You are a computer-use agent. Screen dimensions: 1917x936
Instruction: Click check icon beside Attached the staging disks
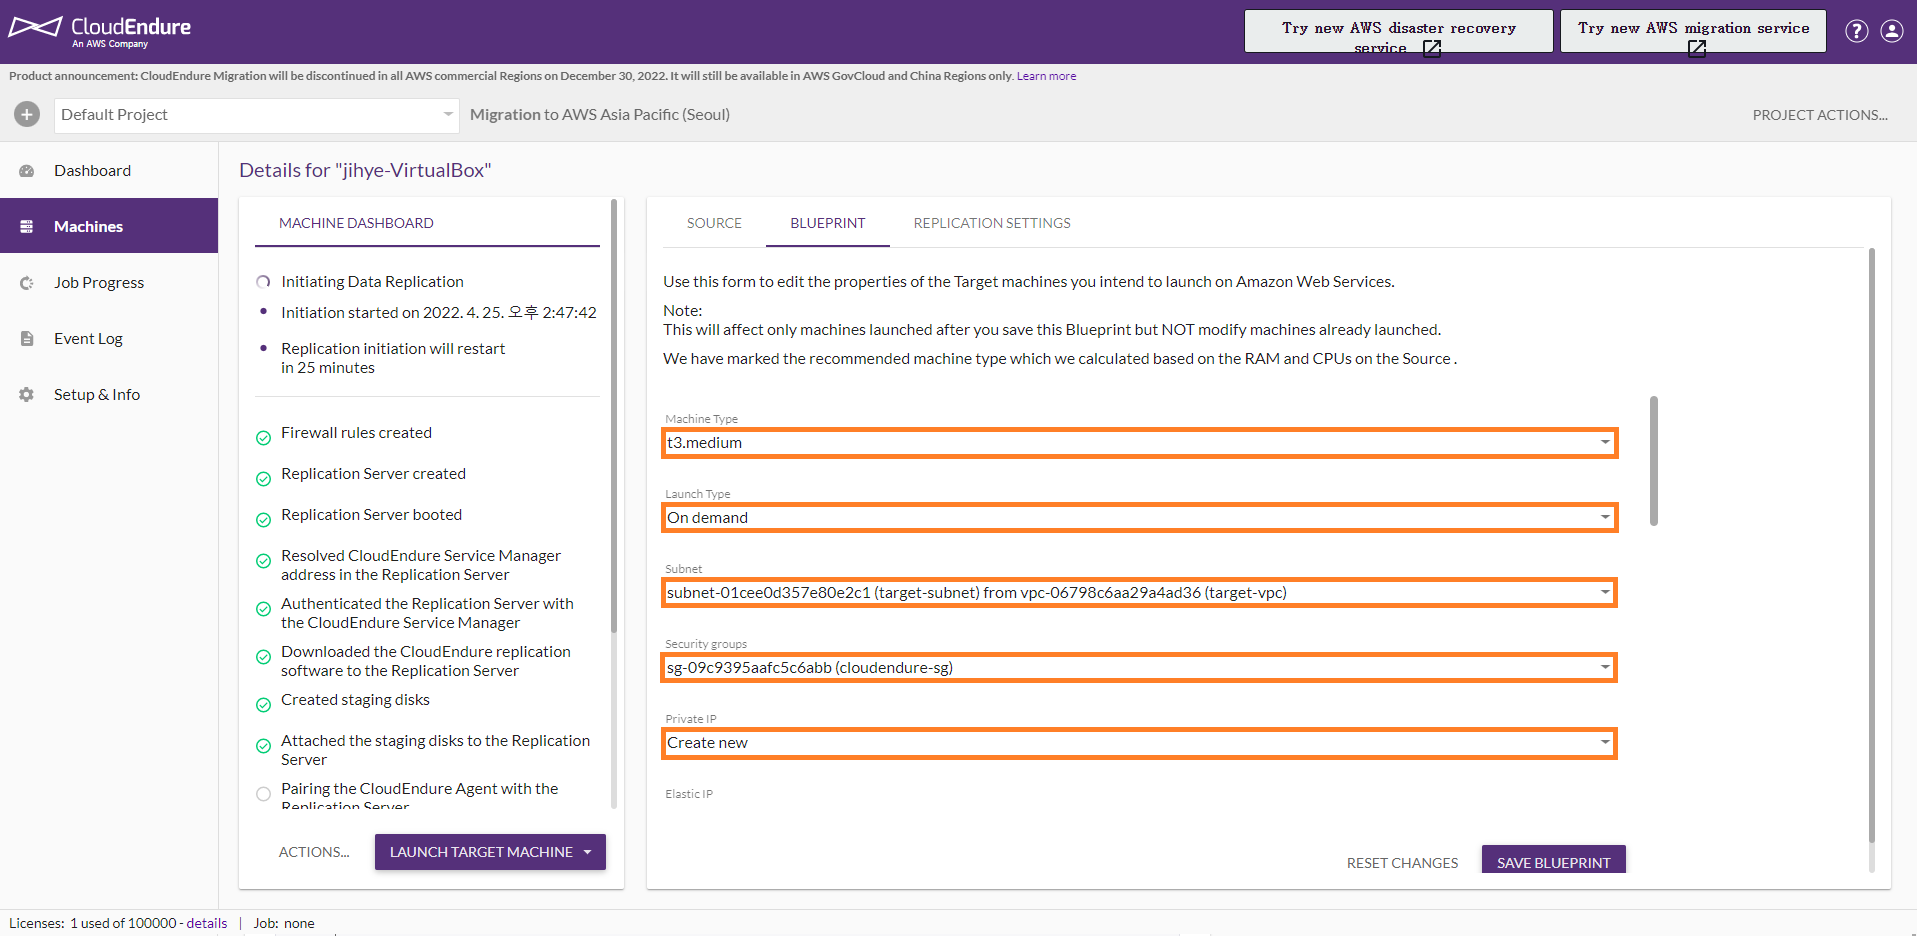click(264, 746)
